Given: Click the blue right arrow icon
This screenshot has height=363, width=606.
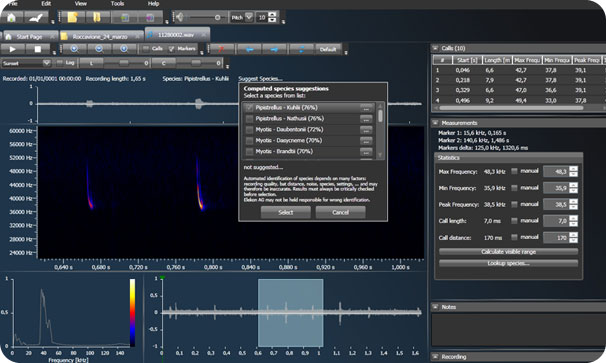Looking at the screenshot, I should click(274, 49).
